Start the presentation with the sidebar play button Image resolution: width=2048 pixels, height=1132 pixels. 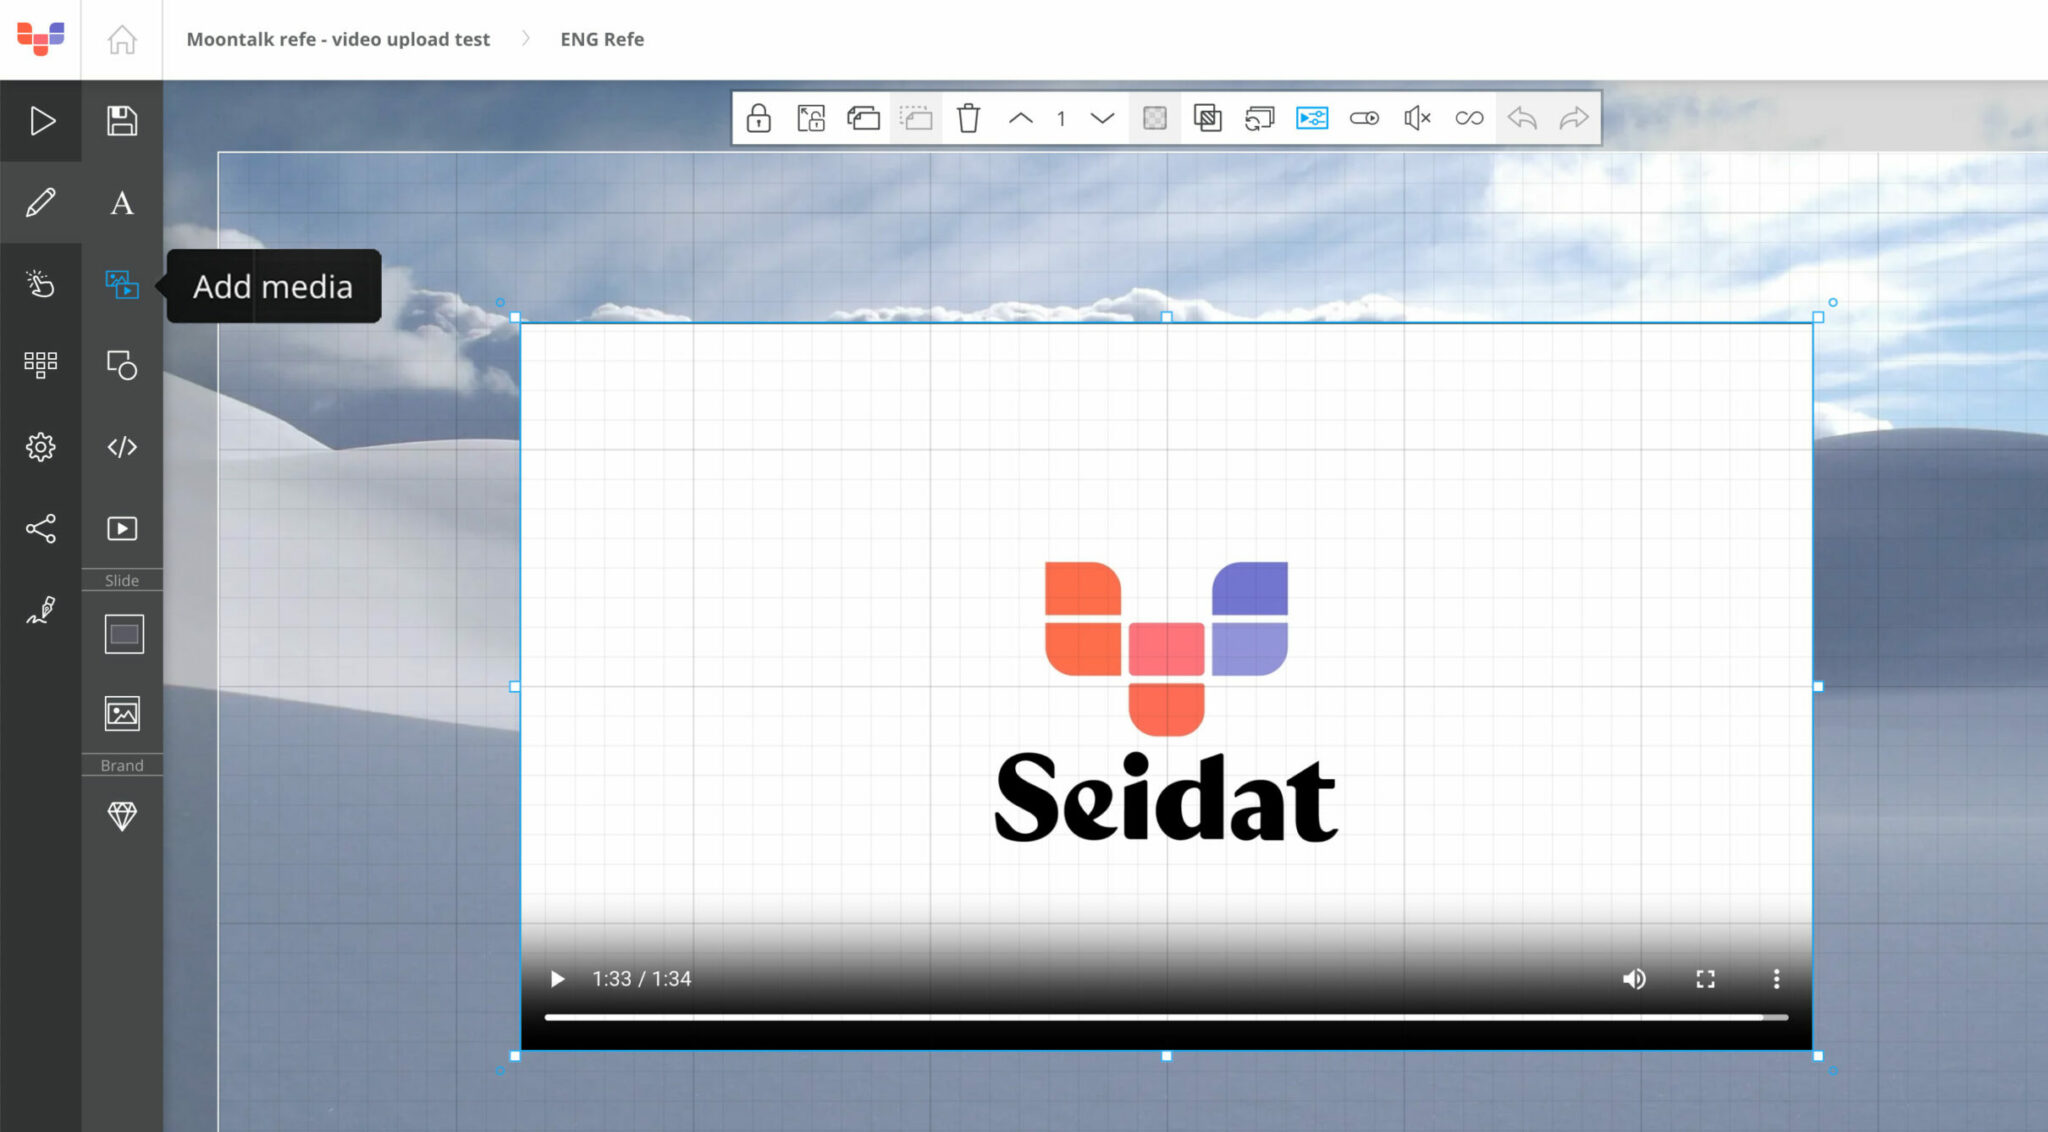tap(41, 120)
